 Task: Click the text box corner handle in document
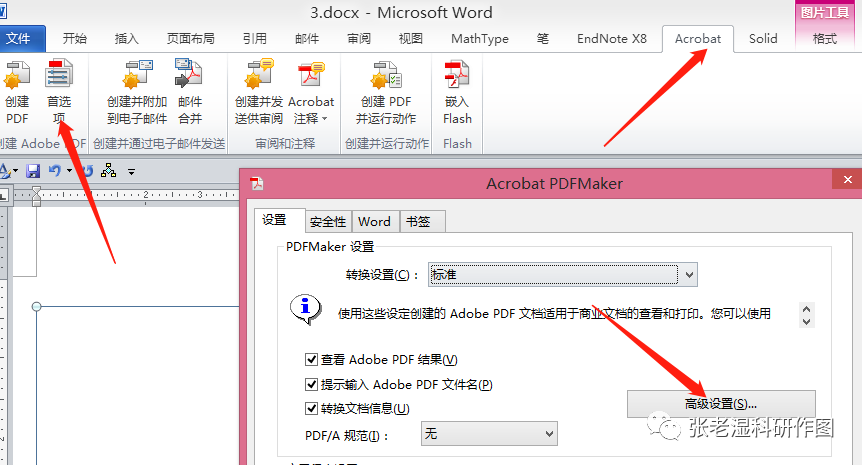coord(36,307)
